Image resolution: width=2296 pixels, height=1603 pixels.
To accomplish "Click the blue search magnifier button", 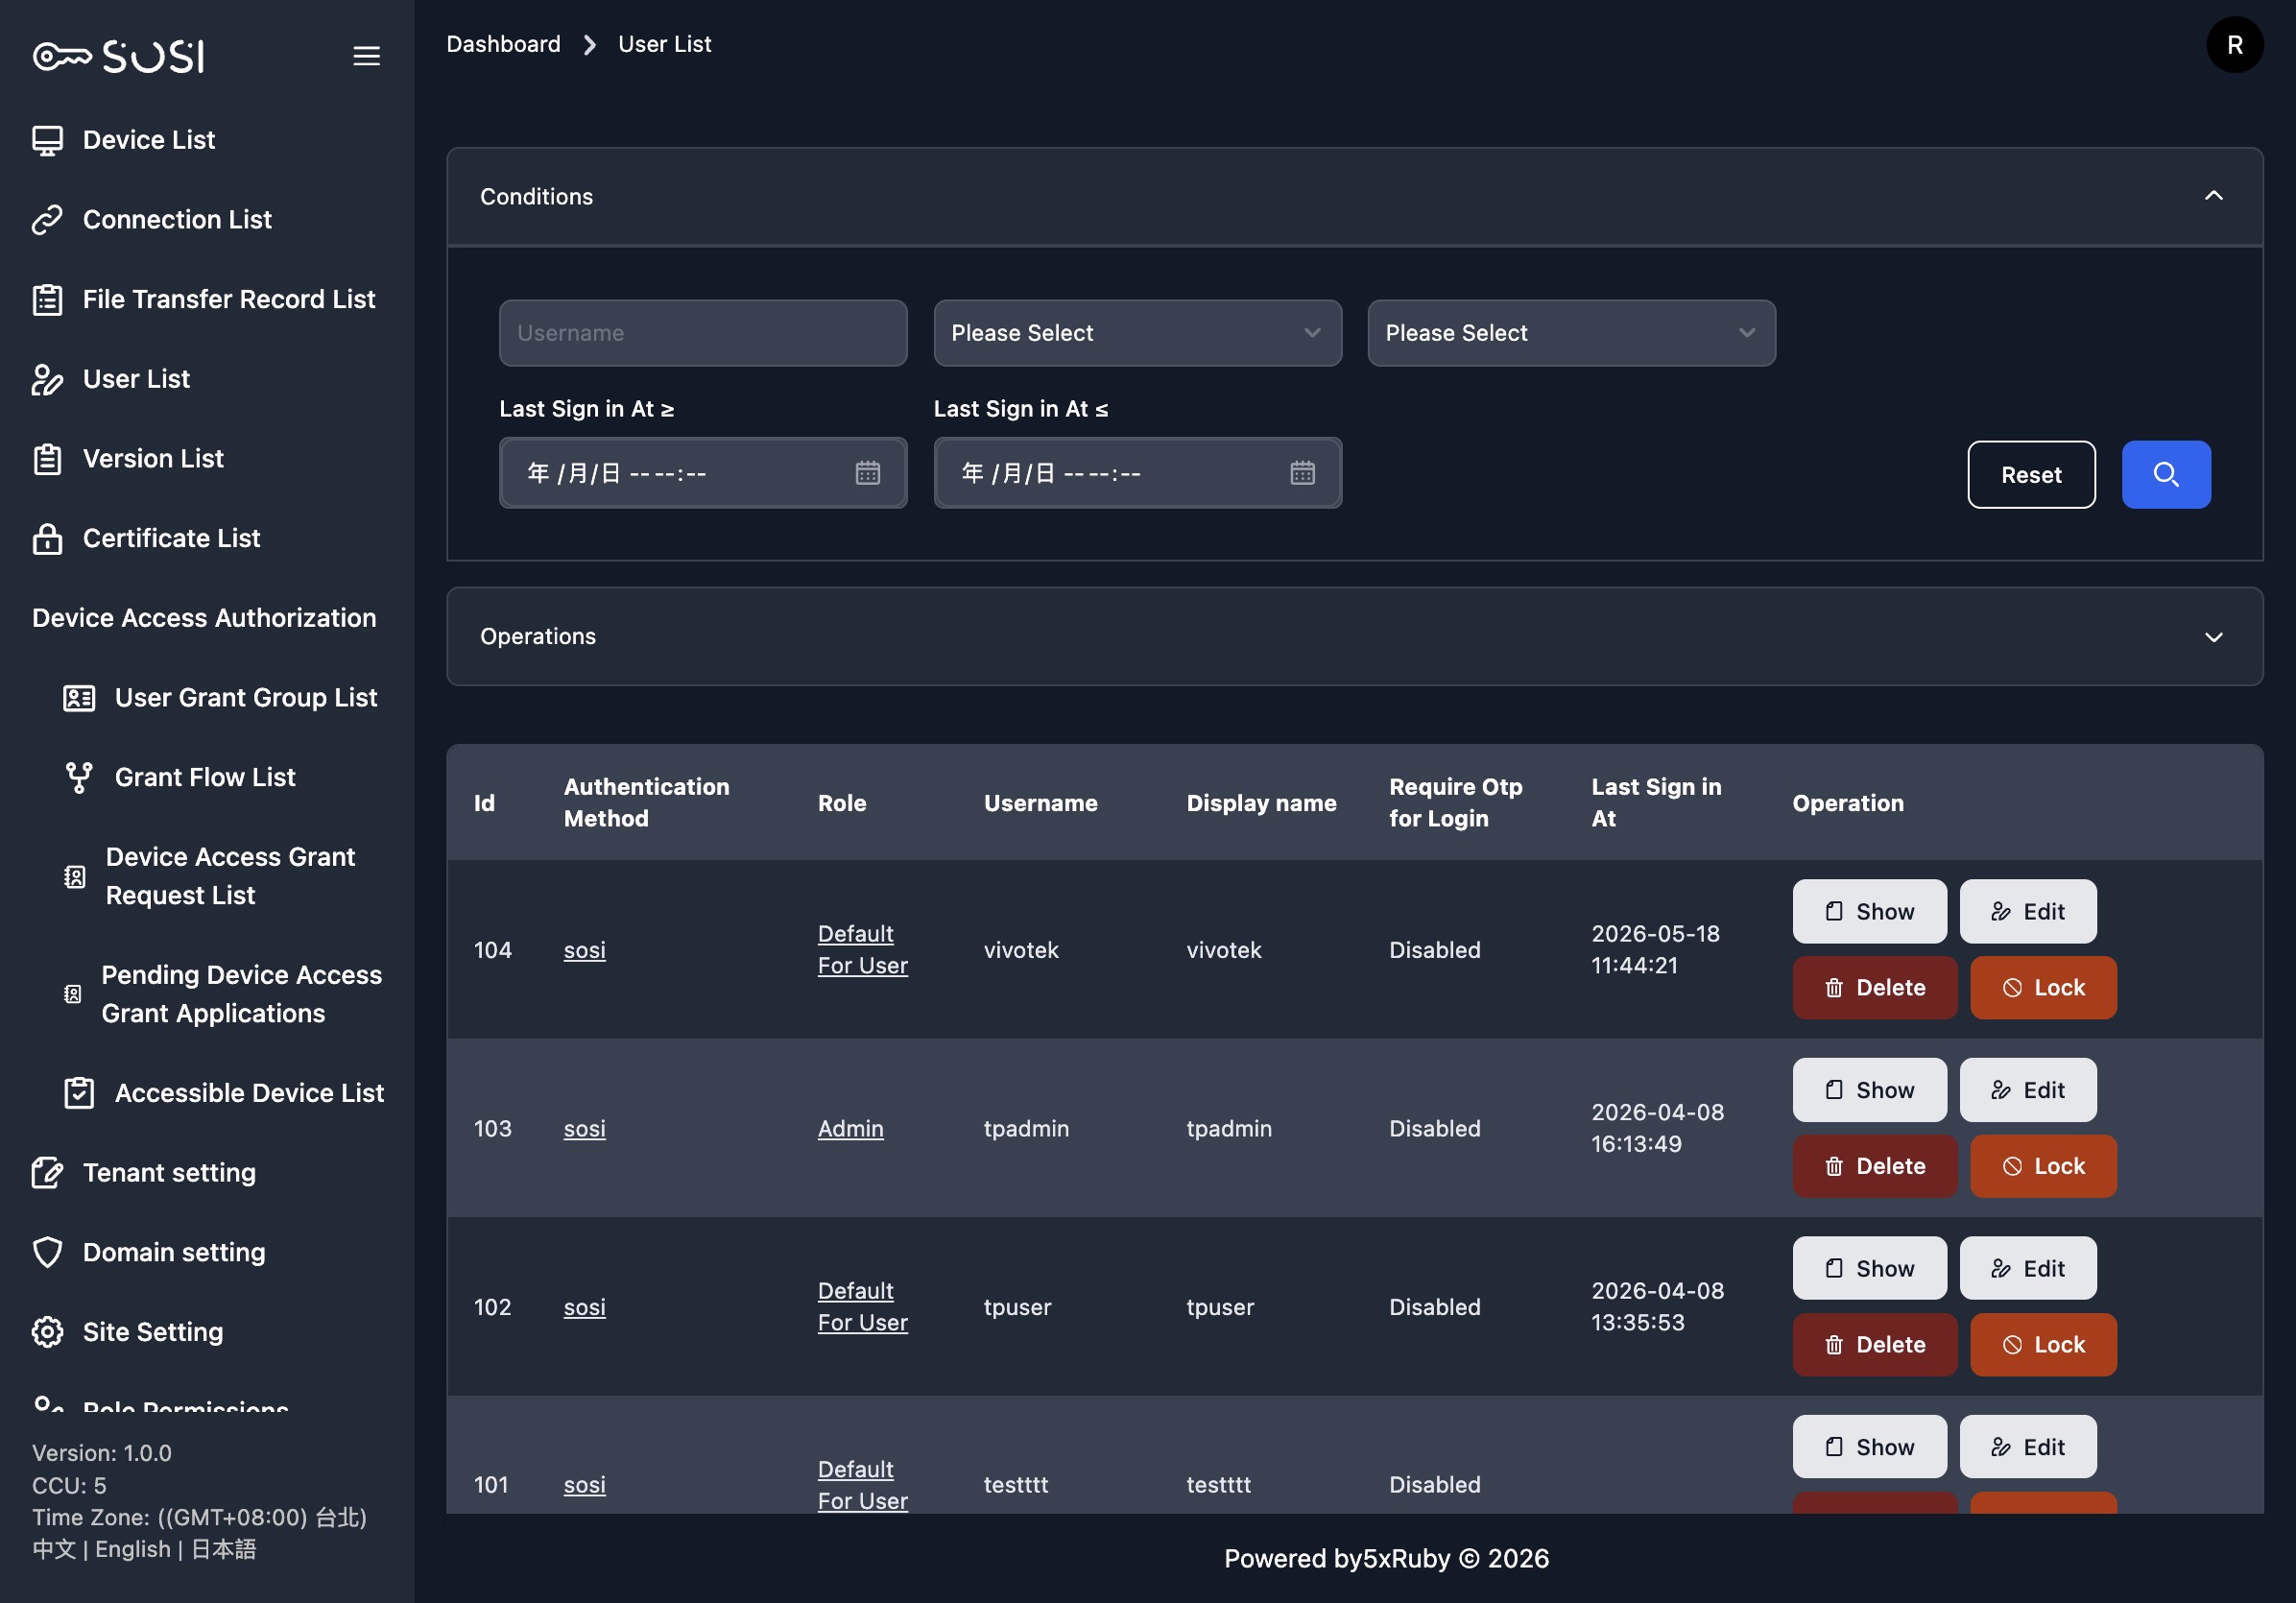I will click(x=2166, y=475).
